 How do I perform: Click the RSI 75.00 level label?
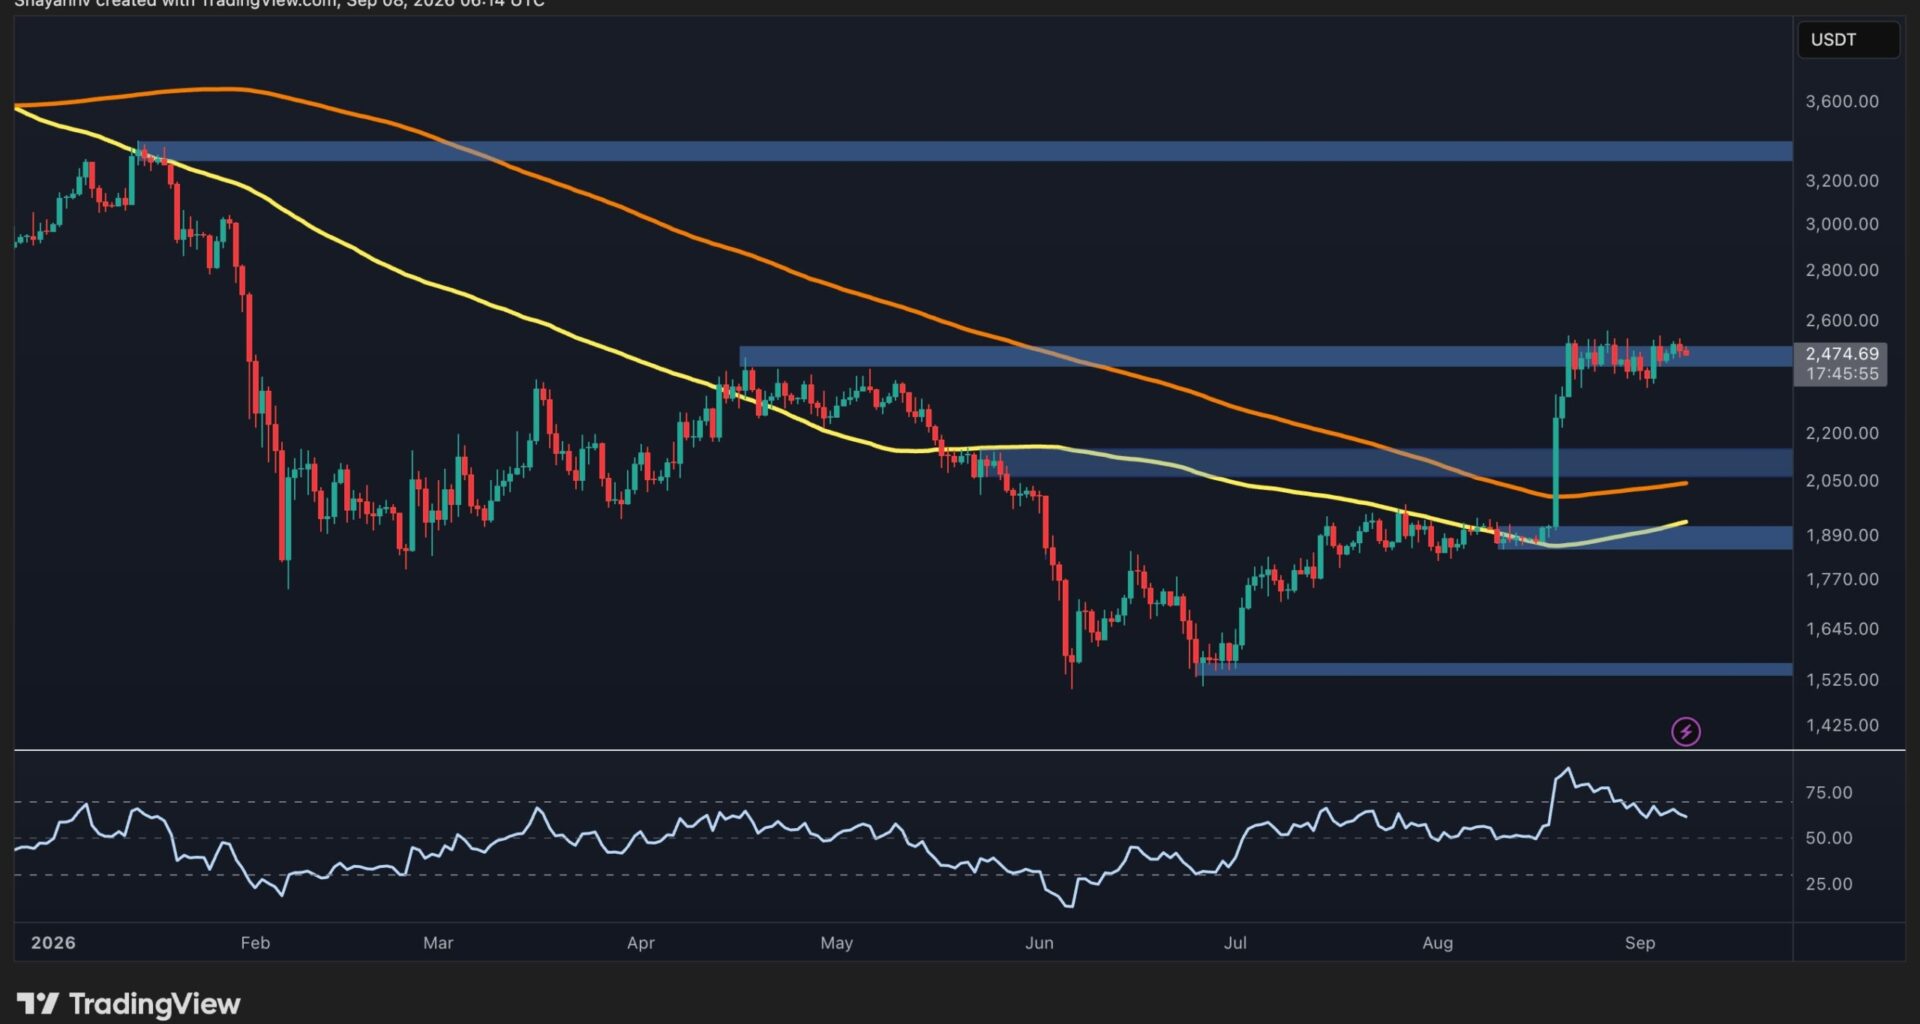tap(1829, 793)
